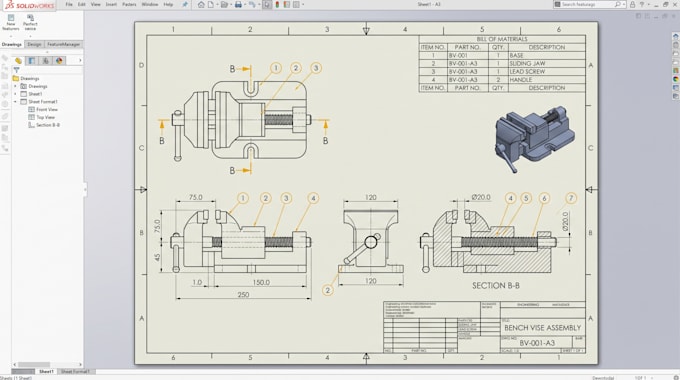Switch to the FeatureManager tab
The width and height of the screenshot is (680, 380).
[x=63, y=44]
